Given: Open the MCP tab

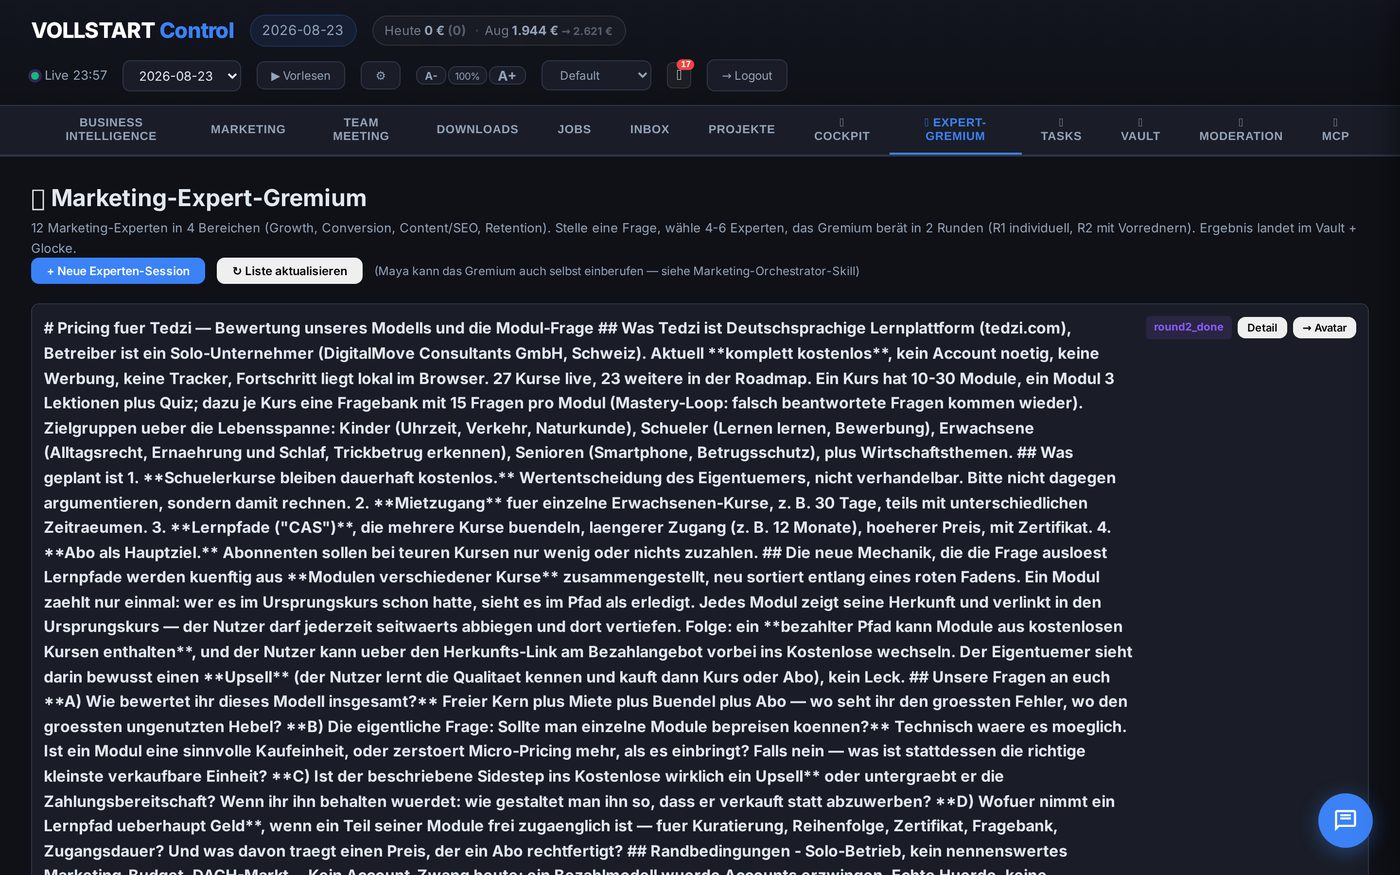Looking at the screenshot, I should point(1335,130).
